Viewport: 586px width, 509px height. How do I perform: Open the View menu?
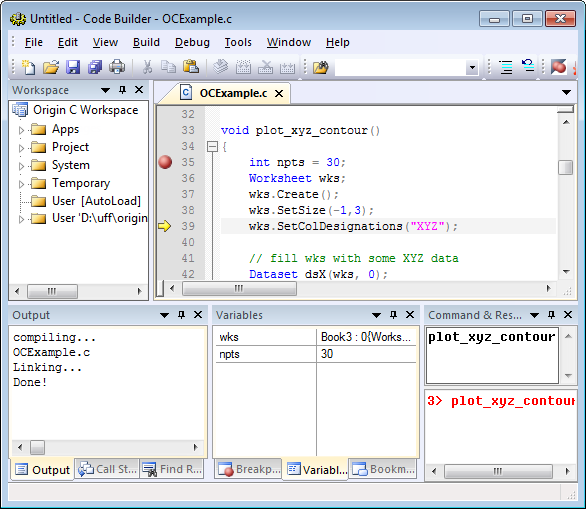pyautogui.click(x=105, y=42)
